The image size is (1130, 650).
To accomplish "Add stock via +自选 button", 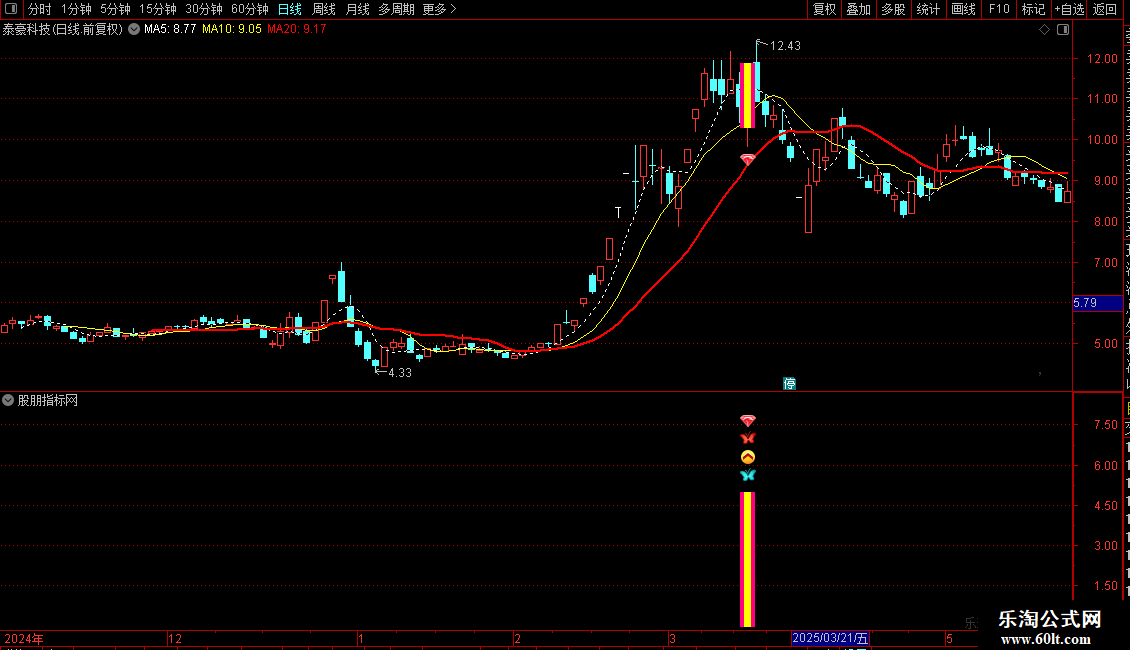I will 1069,9.
